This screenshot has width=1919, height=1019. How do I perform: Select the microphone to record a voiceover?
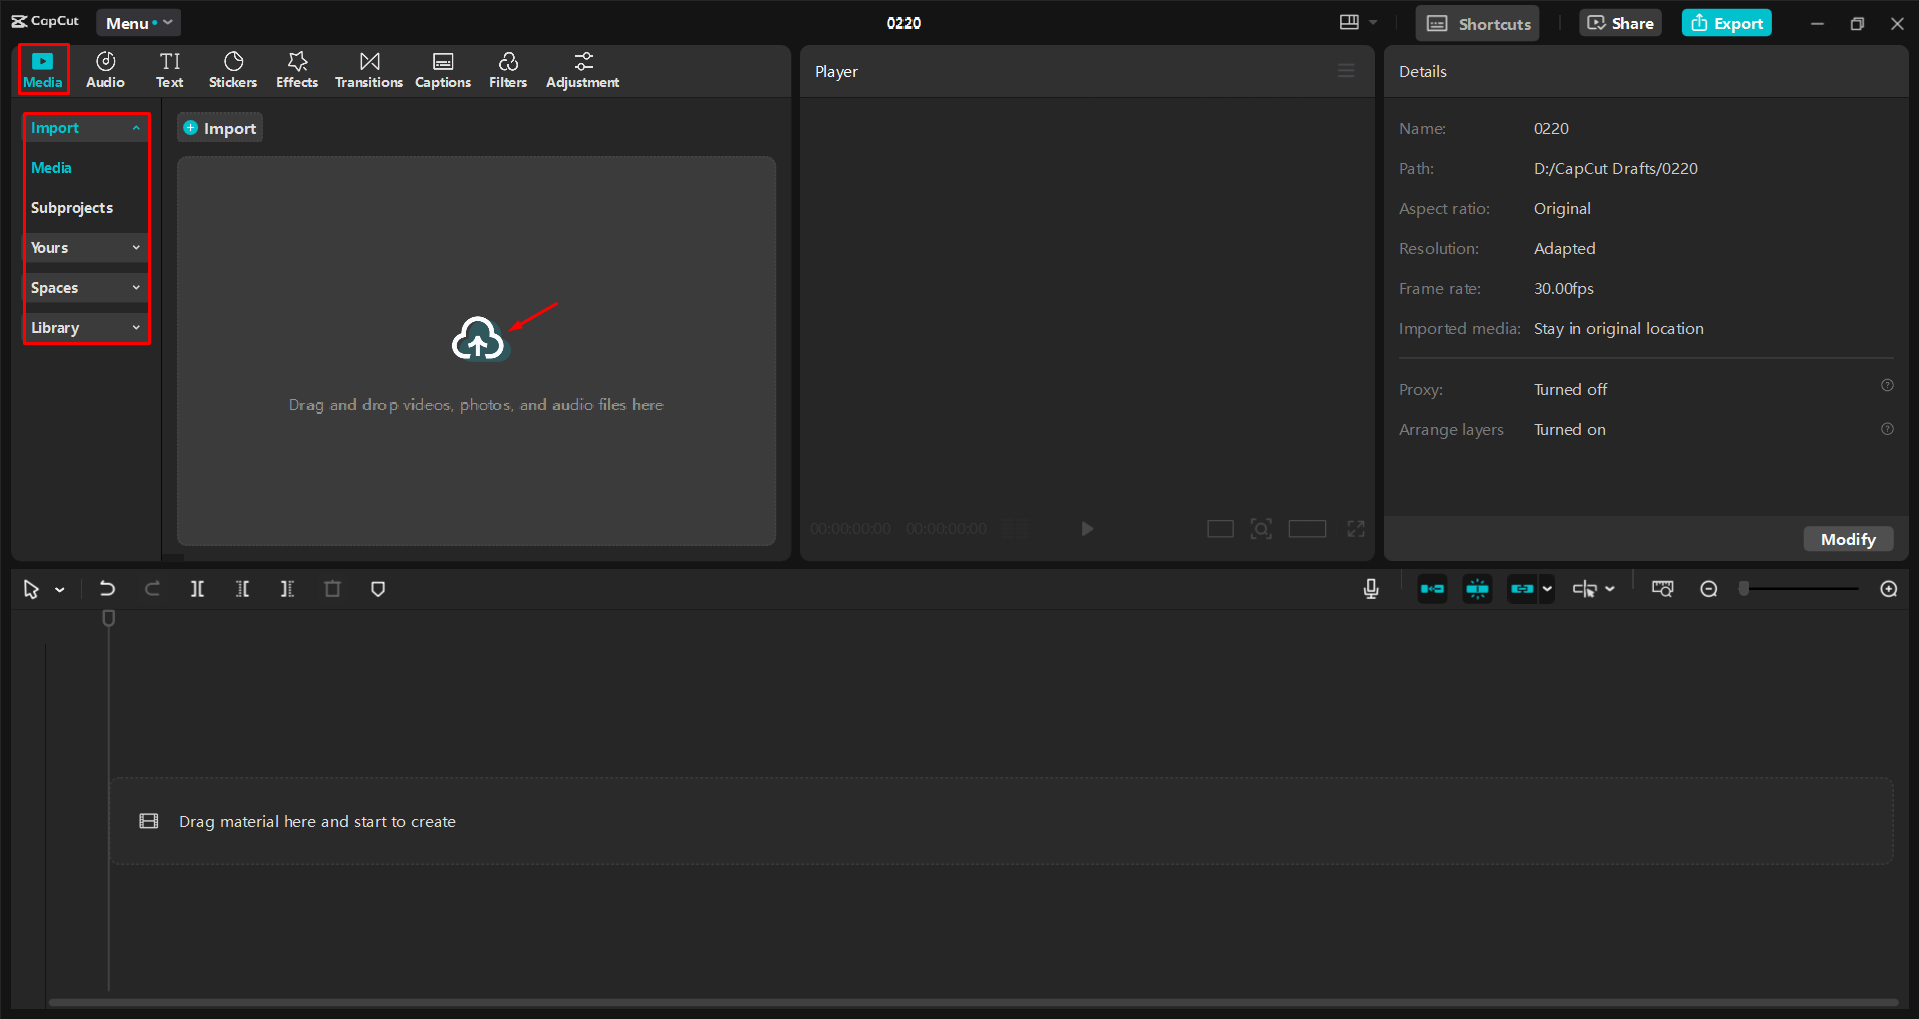(1370, 589)
